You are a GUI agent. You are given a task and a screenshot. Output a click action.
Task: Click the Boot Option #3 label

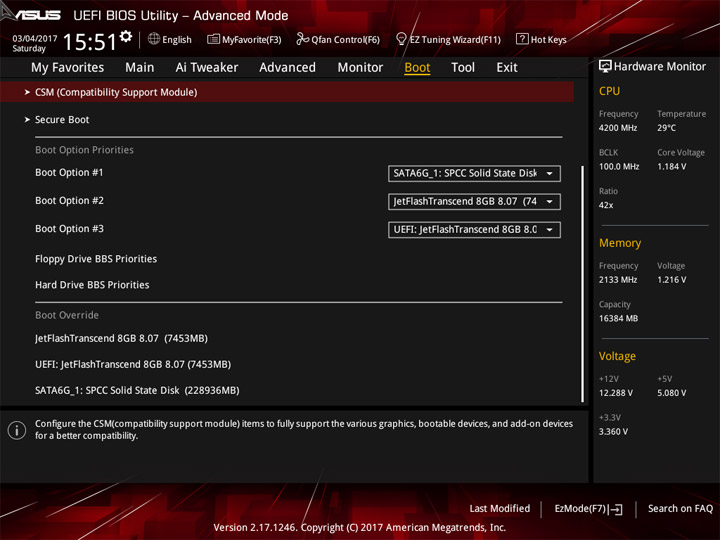click(69, 229)
